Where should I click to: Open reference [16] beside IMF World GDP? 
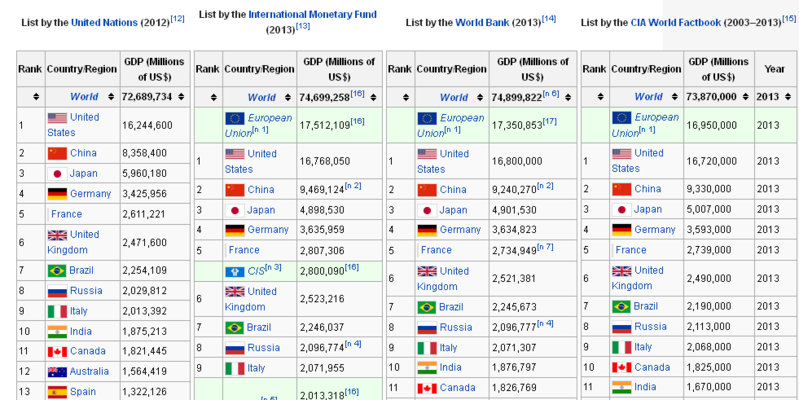point(357,93)
